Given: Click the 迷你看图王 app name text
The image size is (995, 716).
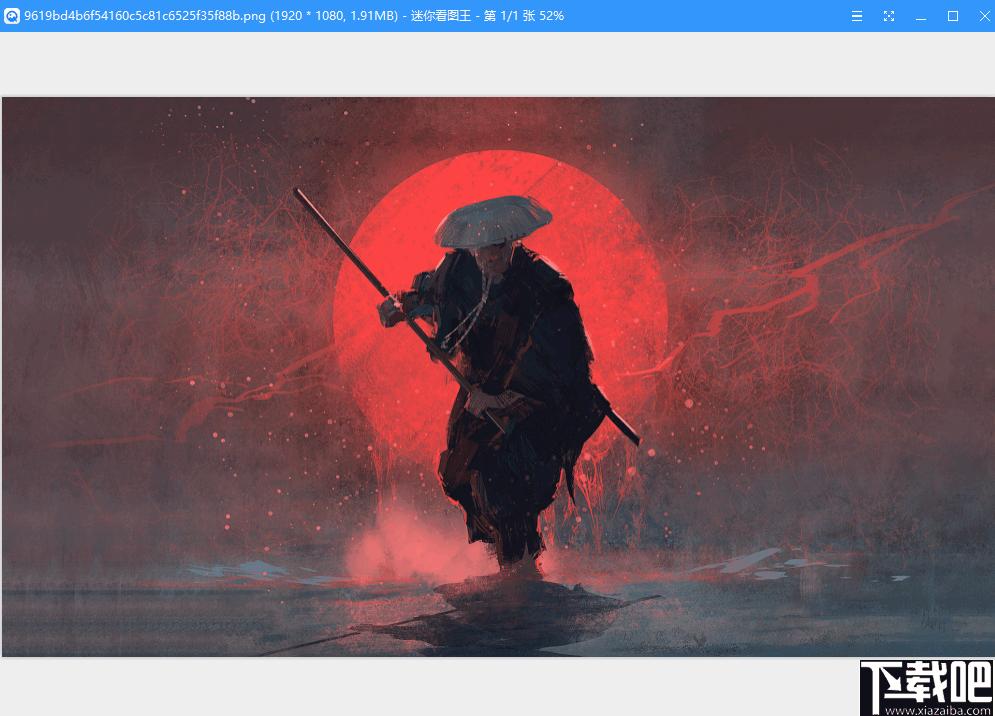Looking at the screenshot, I should pyautogui.click(x=440, y=16).
